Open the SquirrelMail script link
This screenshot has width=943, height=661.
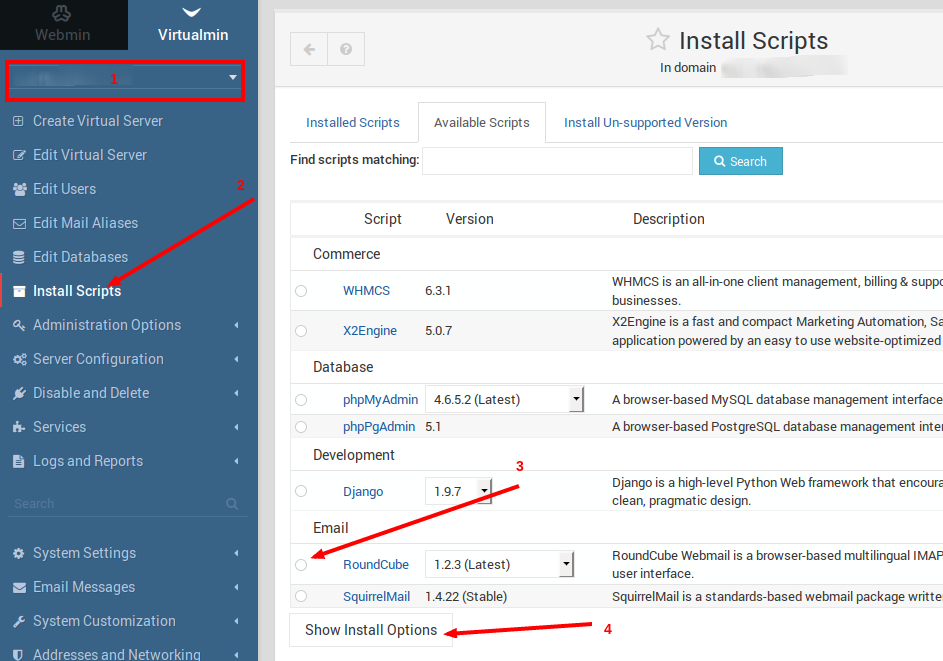(x=376, y=597)
